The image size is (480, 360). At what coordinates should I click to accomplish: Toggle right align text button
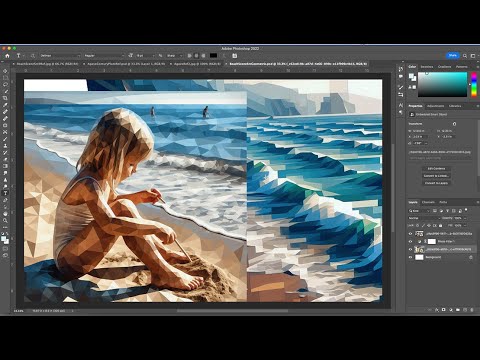tap(203, 56)
